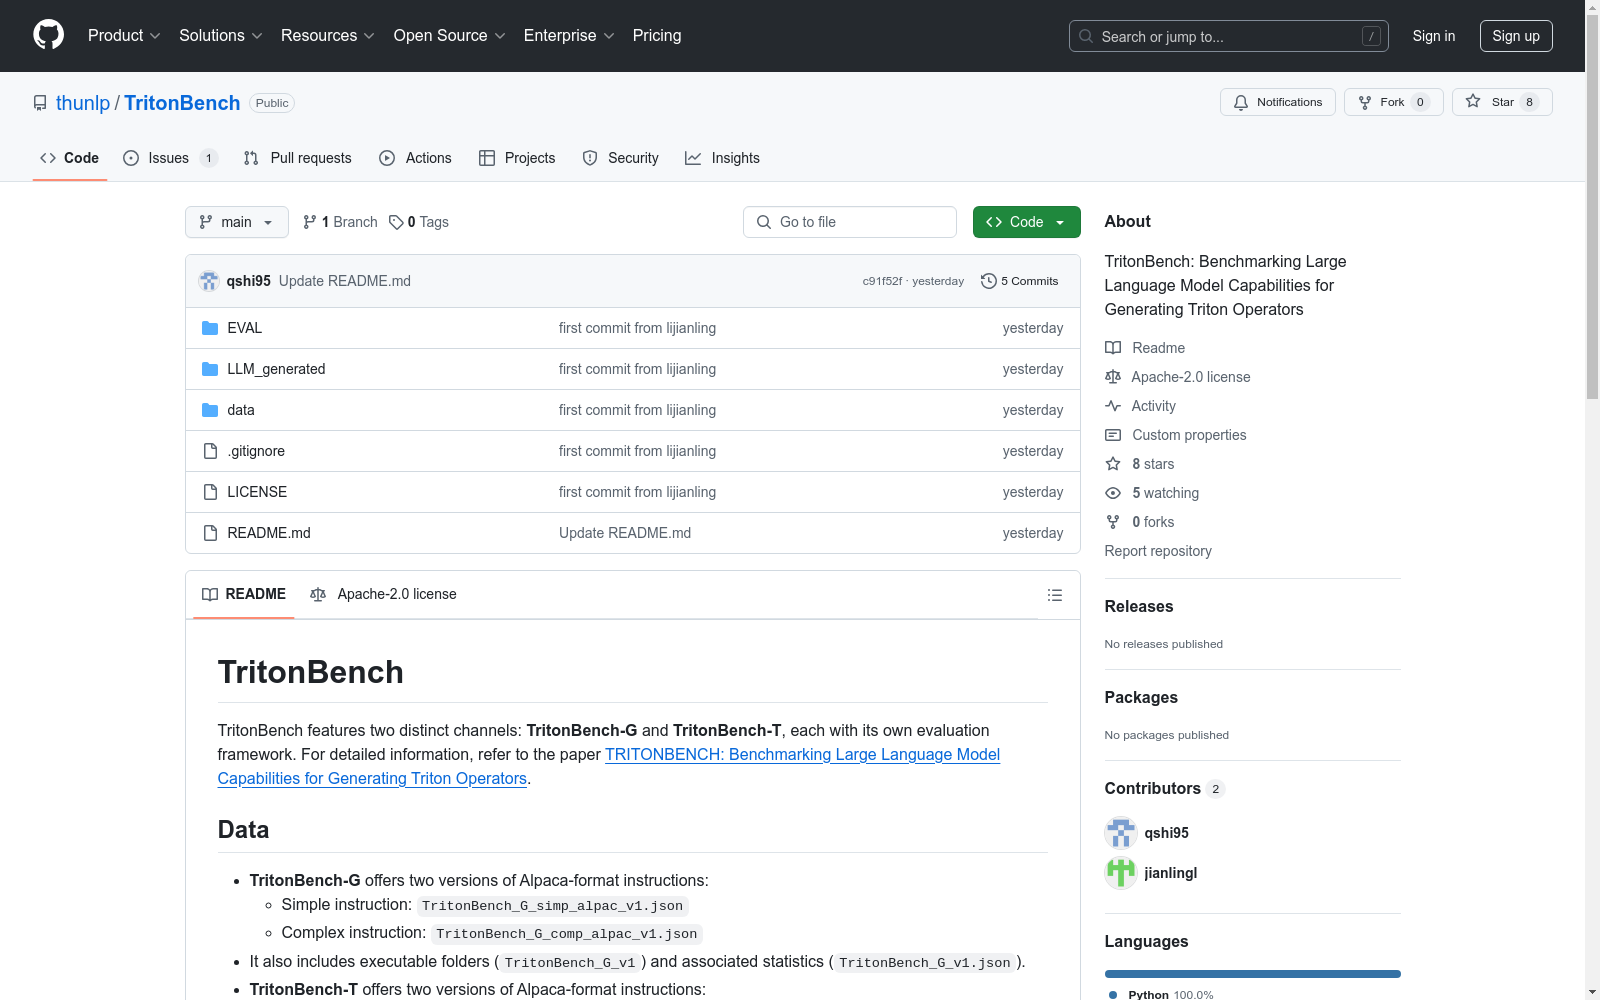Click Report repository
Image resolution: width=1600 pixels, height=1000 pixels.
click(x=1158, y=551)
